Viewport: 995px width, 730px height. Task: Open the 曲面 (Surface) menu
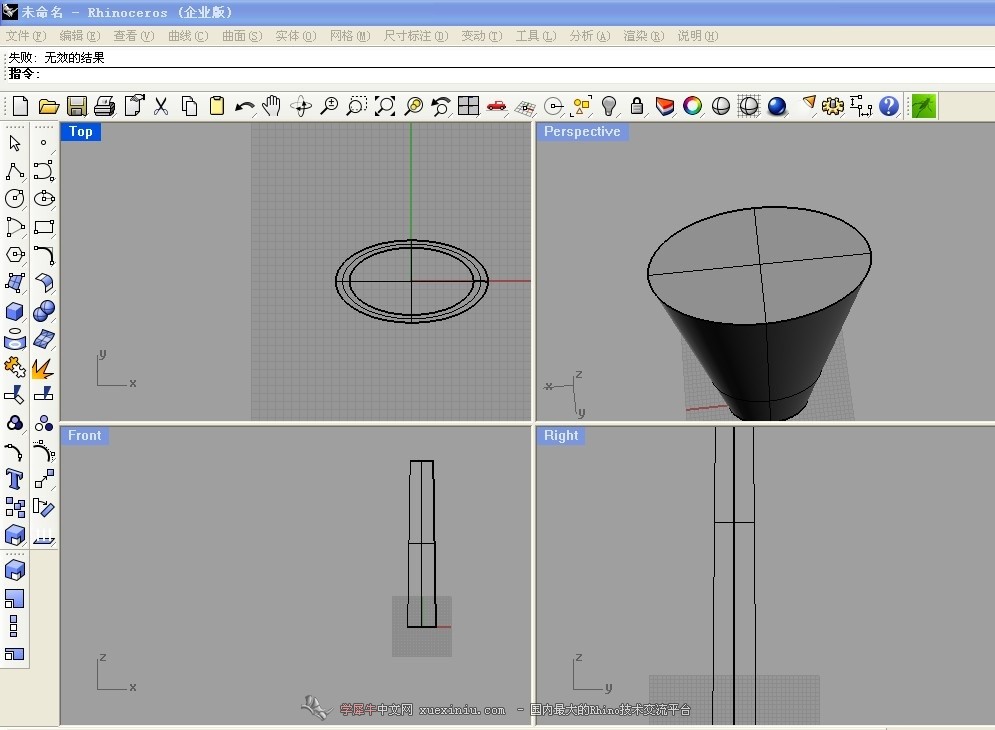pyautogui.click(x=242, y=36)
